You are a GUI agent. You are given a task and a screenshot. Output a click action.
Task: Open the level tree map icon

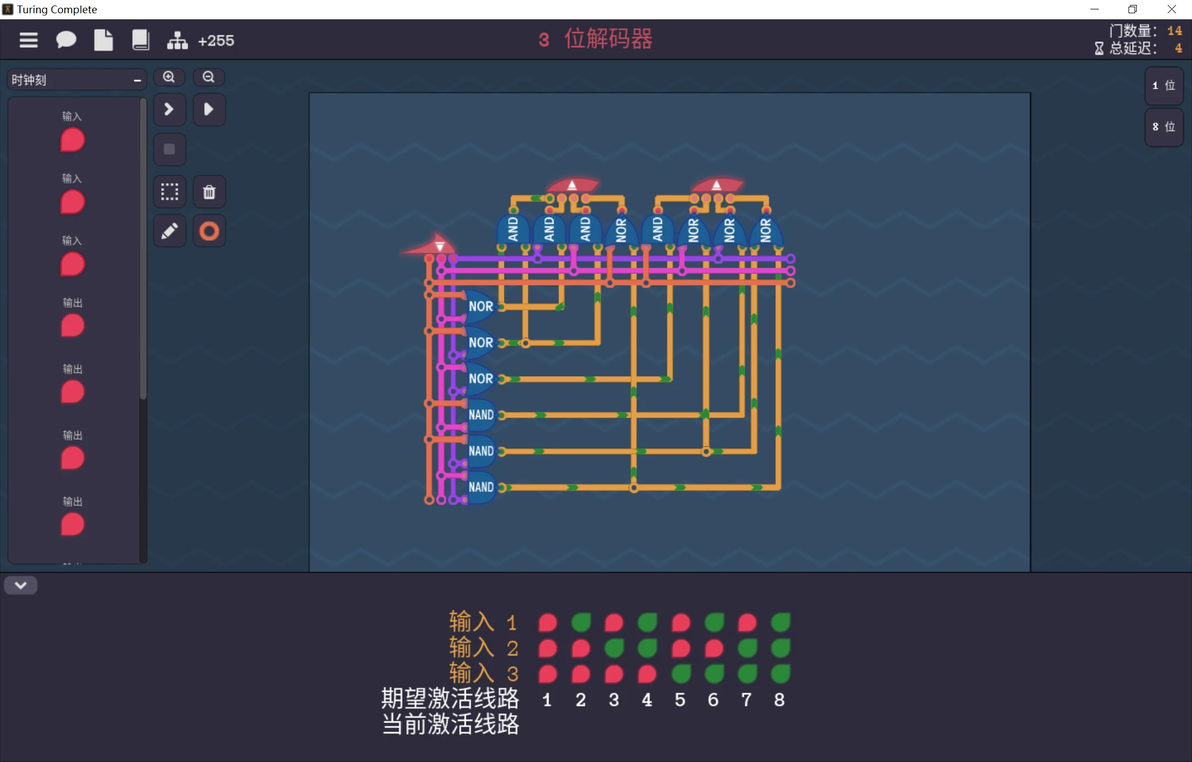177,40
